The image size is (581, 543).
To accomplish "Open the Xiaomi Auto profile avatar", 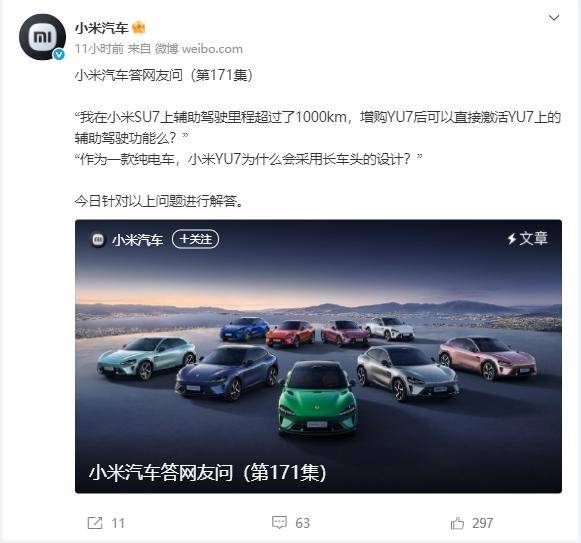I will [x=42, y=37].
